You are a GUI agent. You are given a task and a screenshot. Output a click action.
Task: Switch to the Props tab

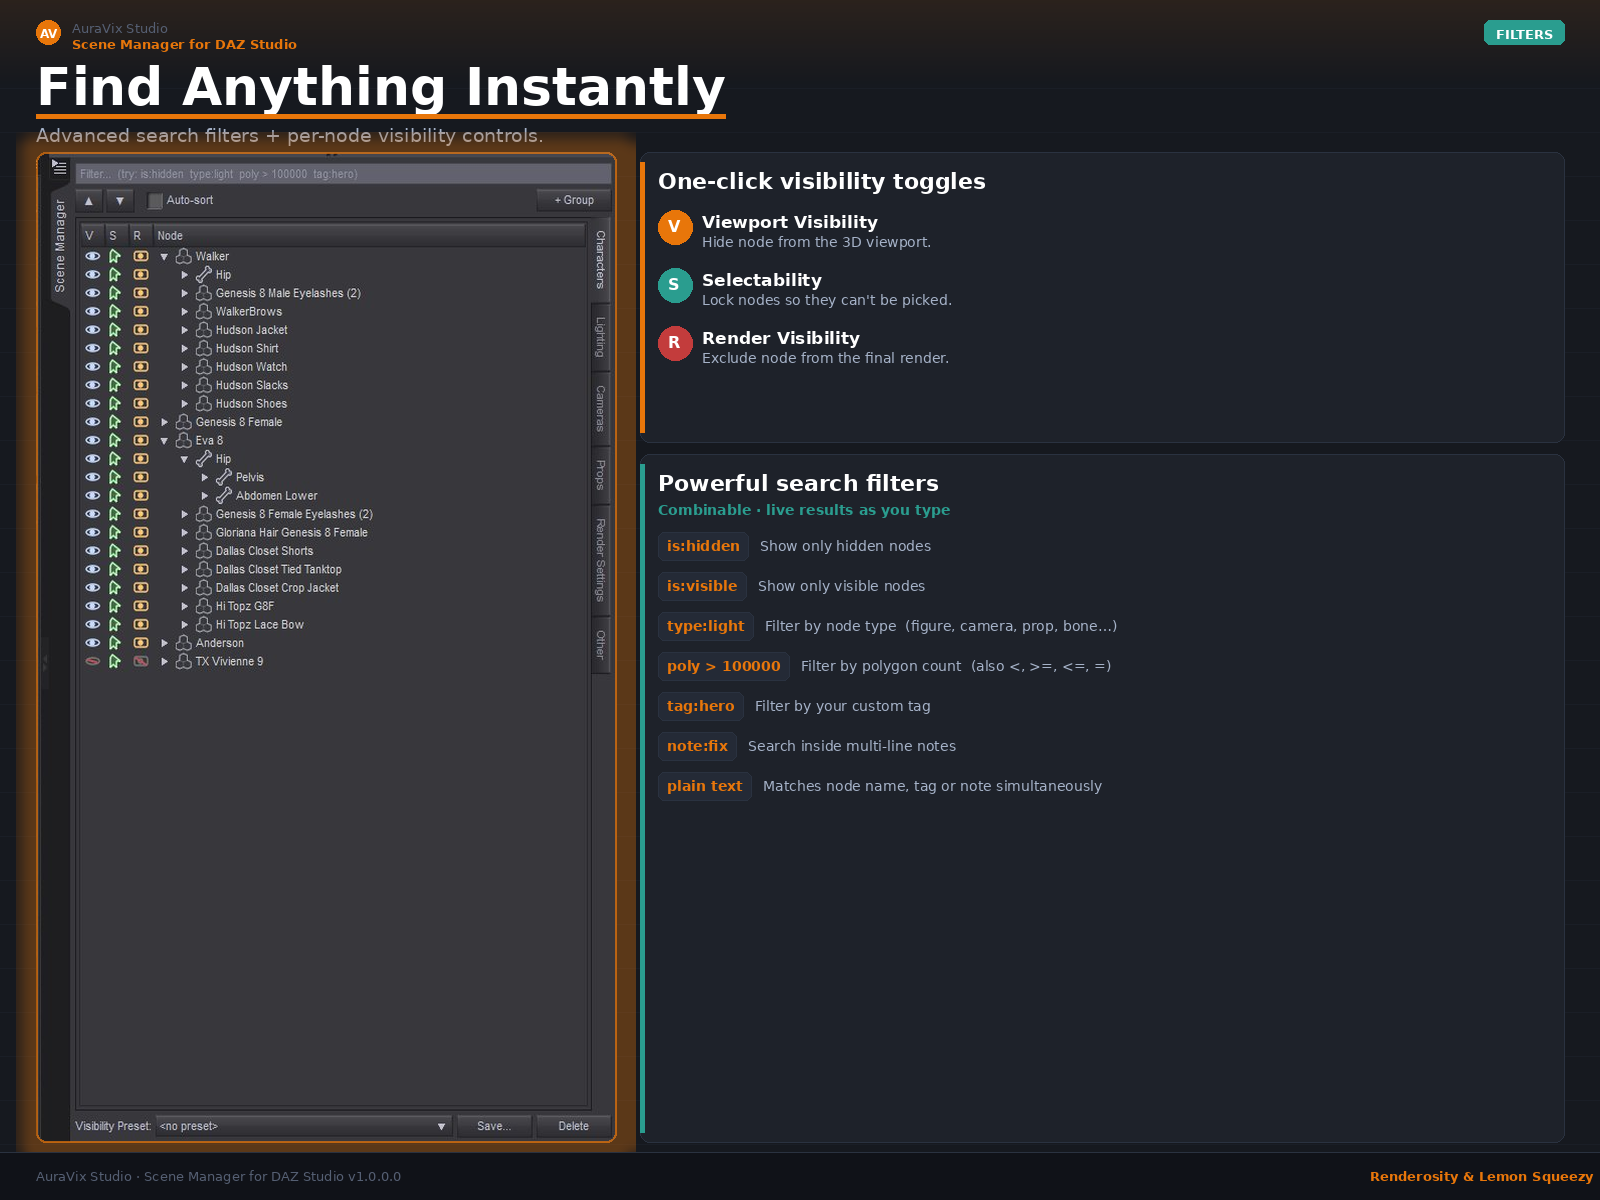(600, 475)
